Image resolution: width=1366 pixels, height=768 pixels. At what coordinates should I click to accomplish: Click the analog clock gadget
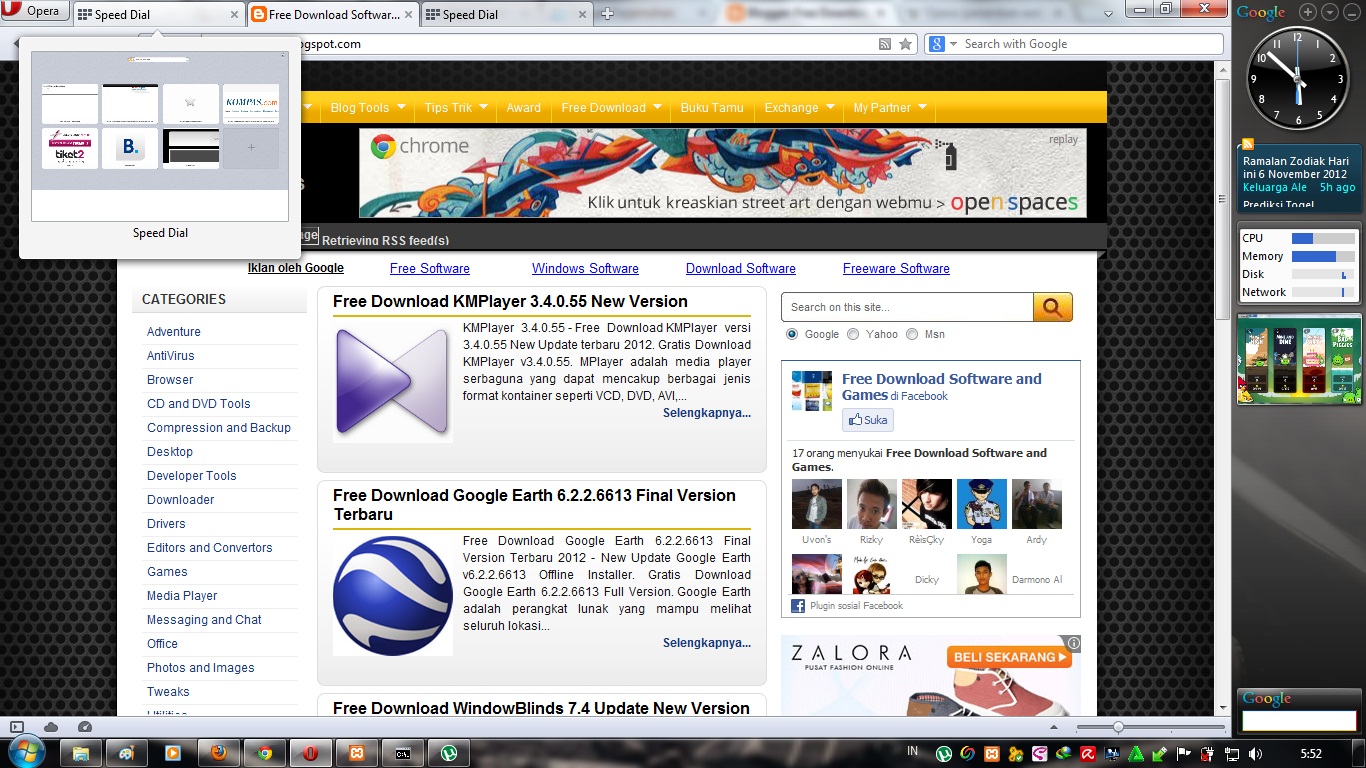[x=1298, y=78]
